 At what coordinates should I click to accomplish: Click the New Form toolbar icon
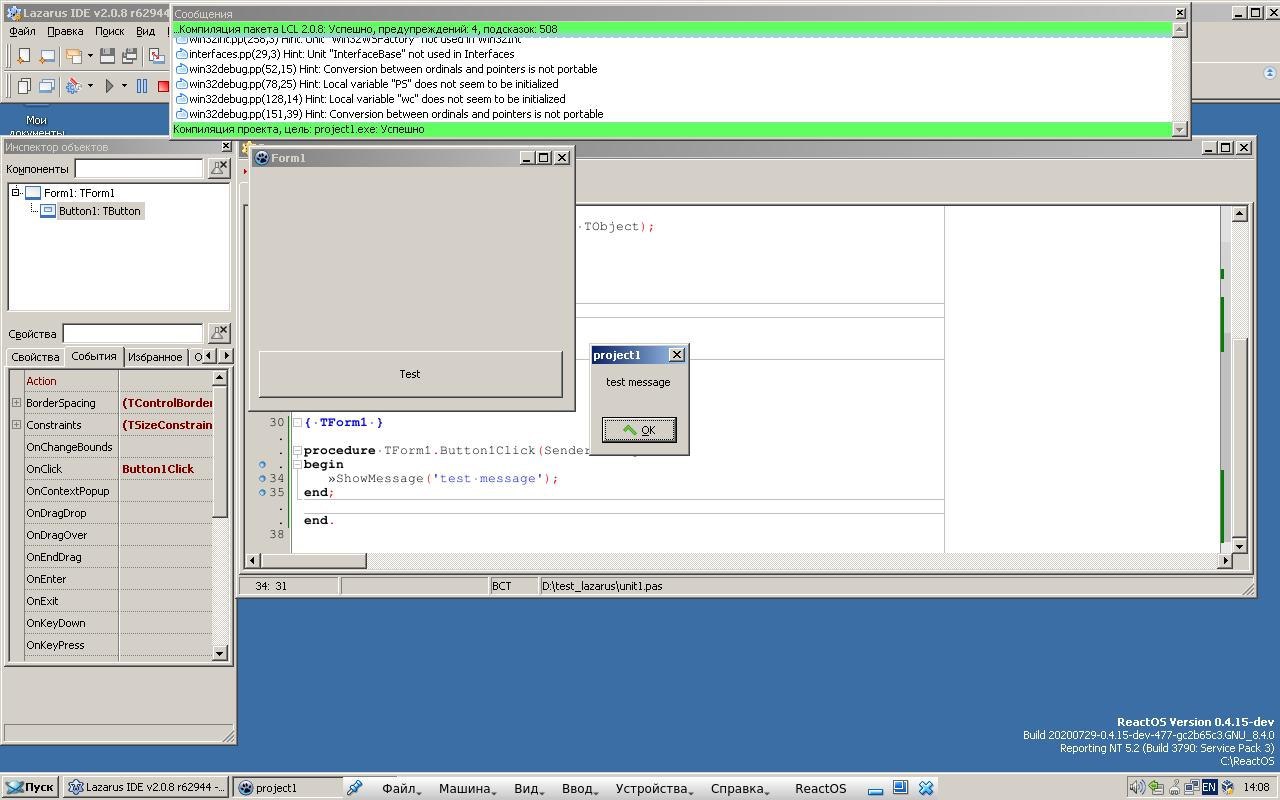47,56
